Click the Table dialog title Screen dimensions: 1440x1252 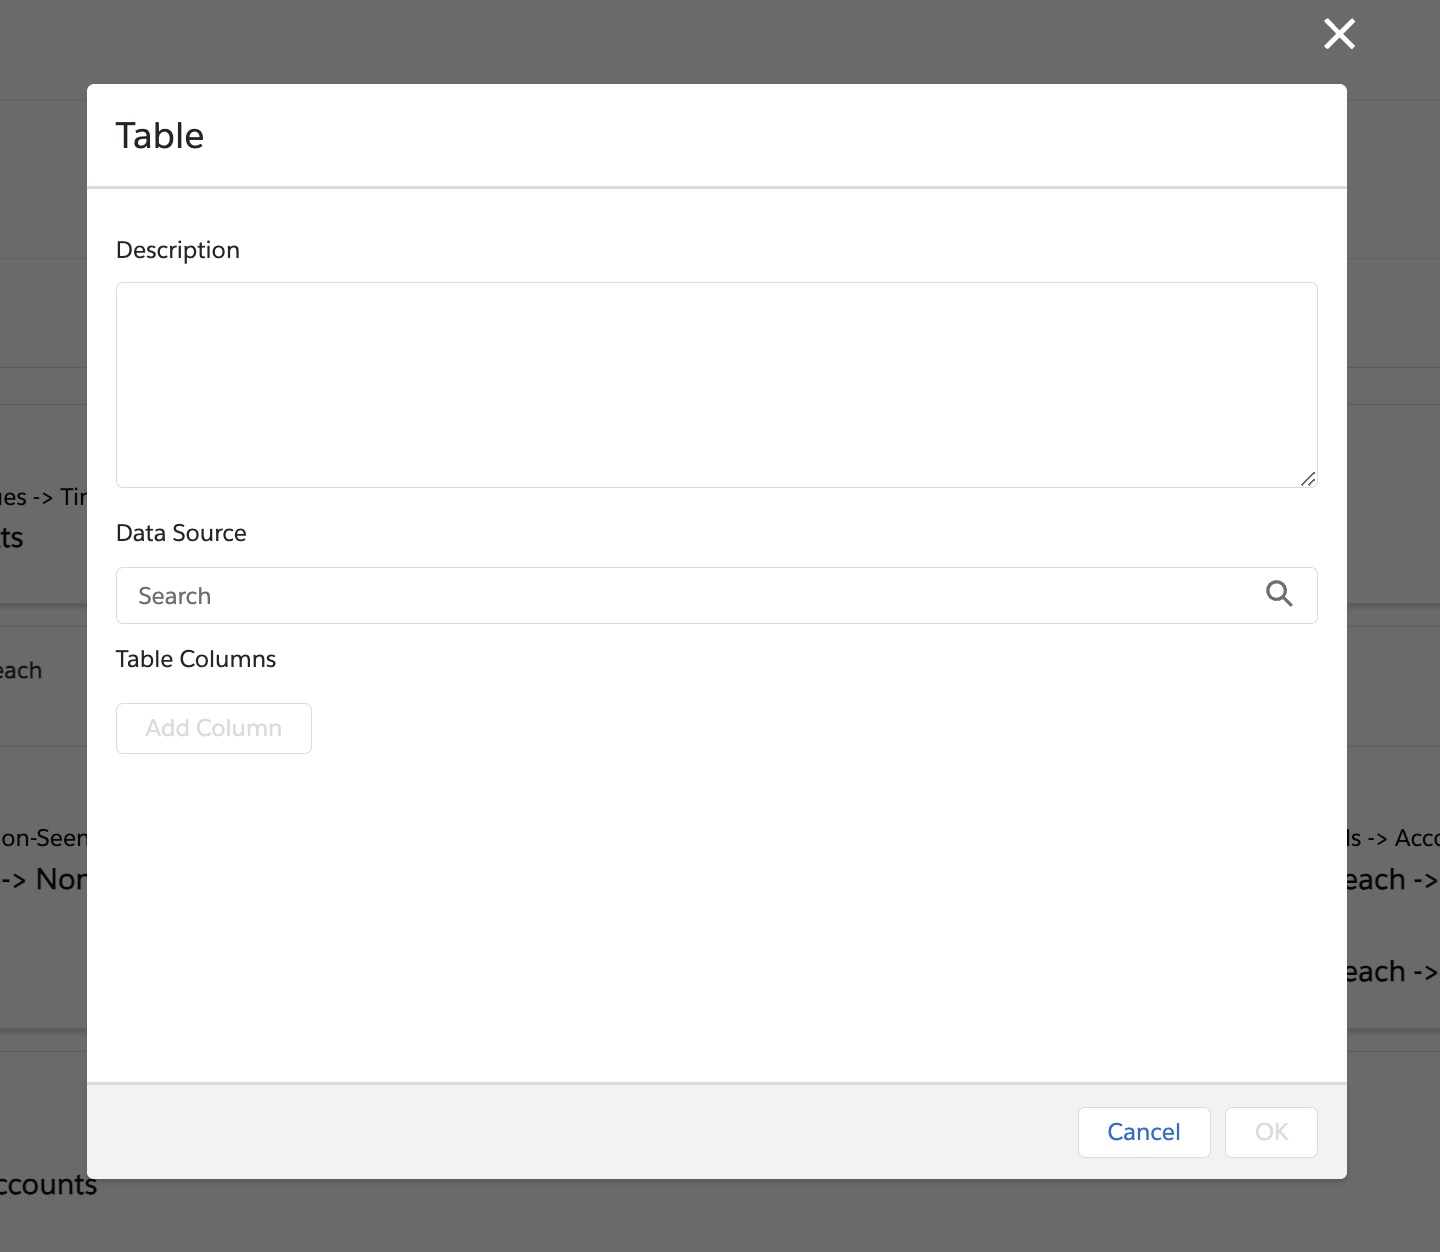[x=160, y=136]
